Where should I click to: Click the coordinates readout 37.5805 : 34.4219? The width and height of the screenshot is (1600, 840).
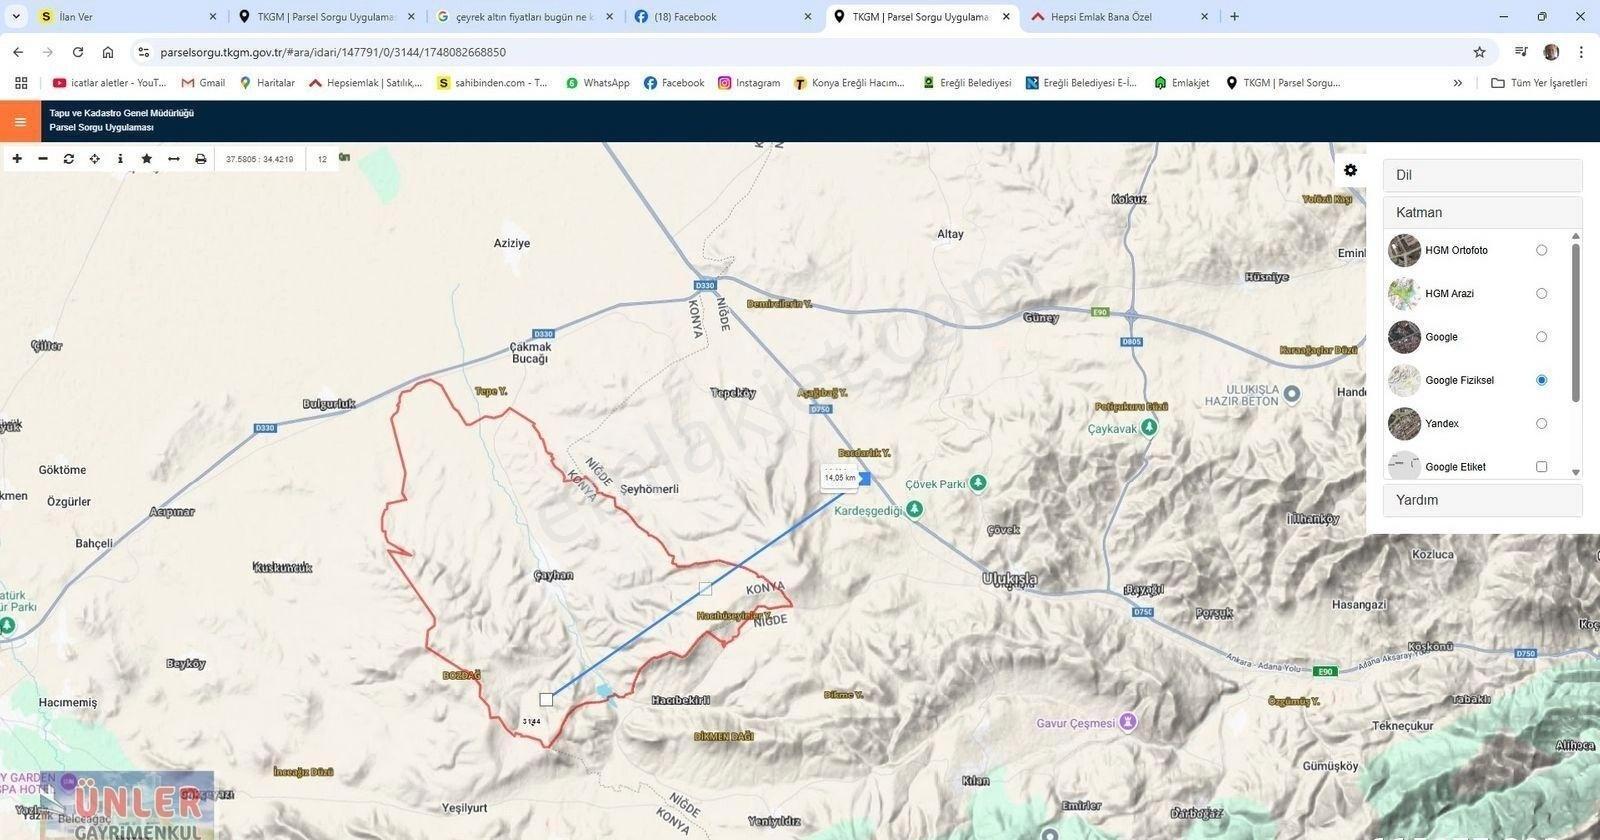[x=260, y=159]
